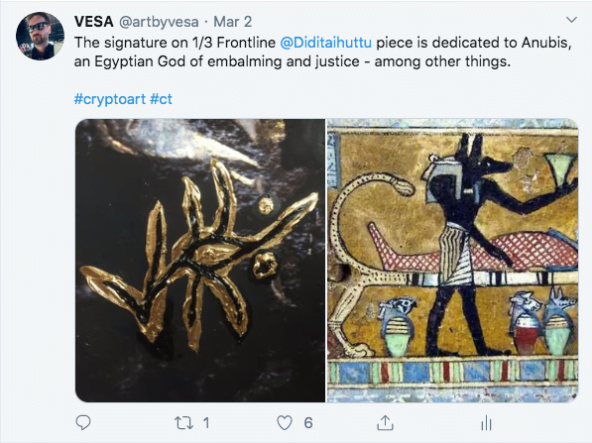This screenshot has width=592, height=443.
Task: Click the word Frontline in the tweet
Action: pos(246,42)
